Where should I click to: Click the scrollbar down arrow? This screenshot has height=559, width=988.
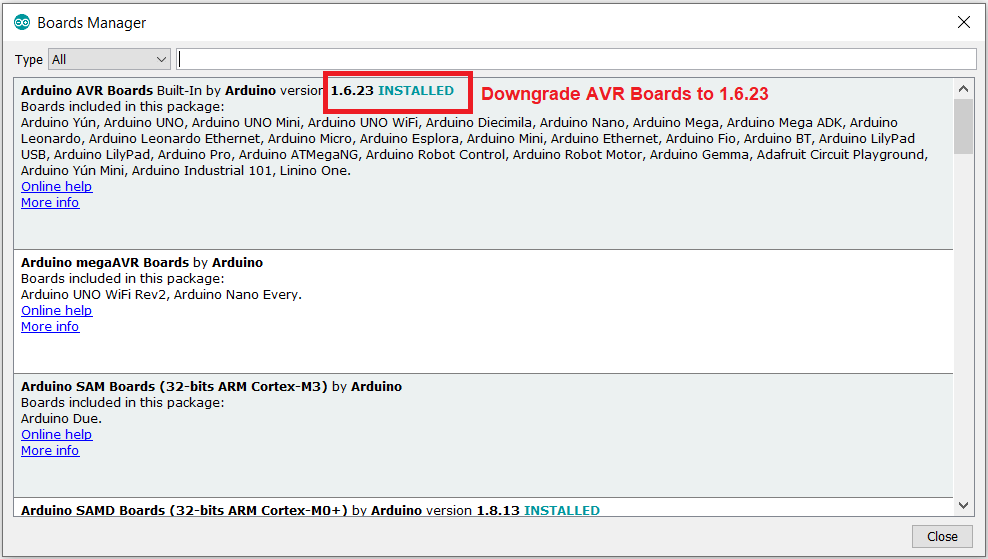[963, 505]
